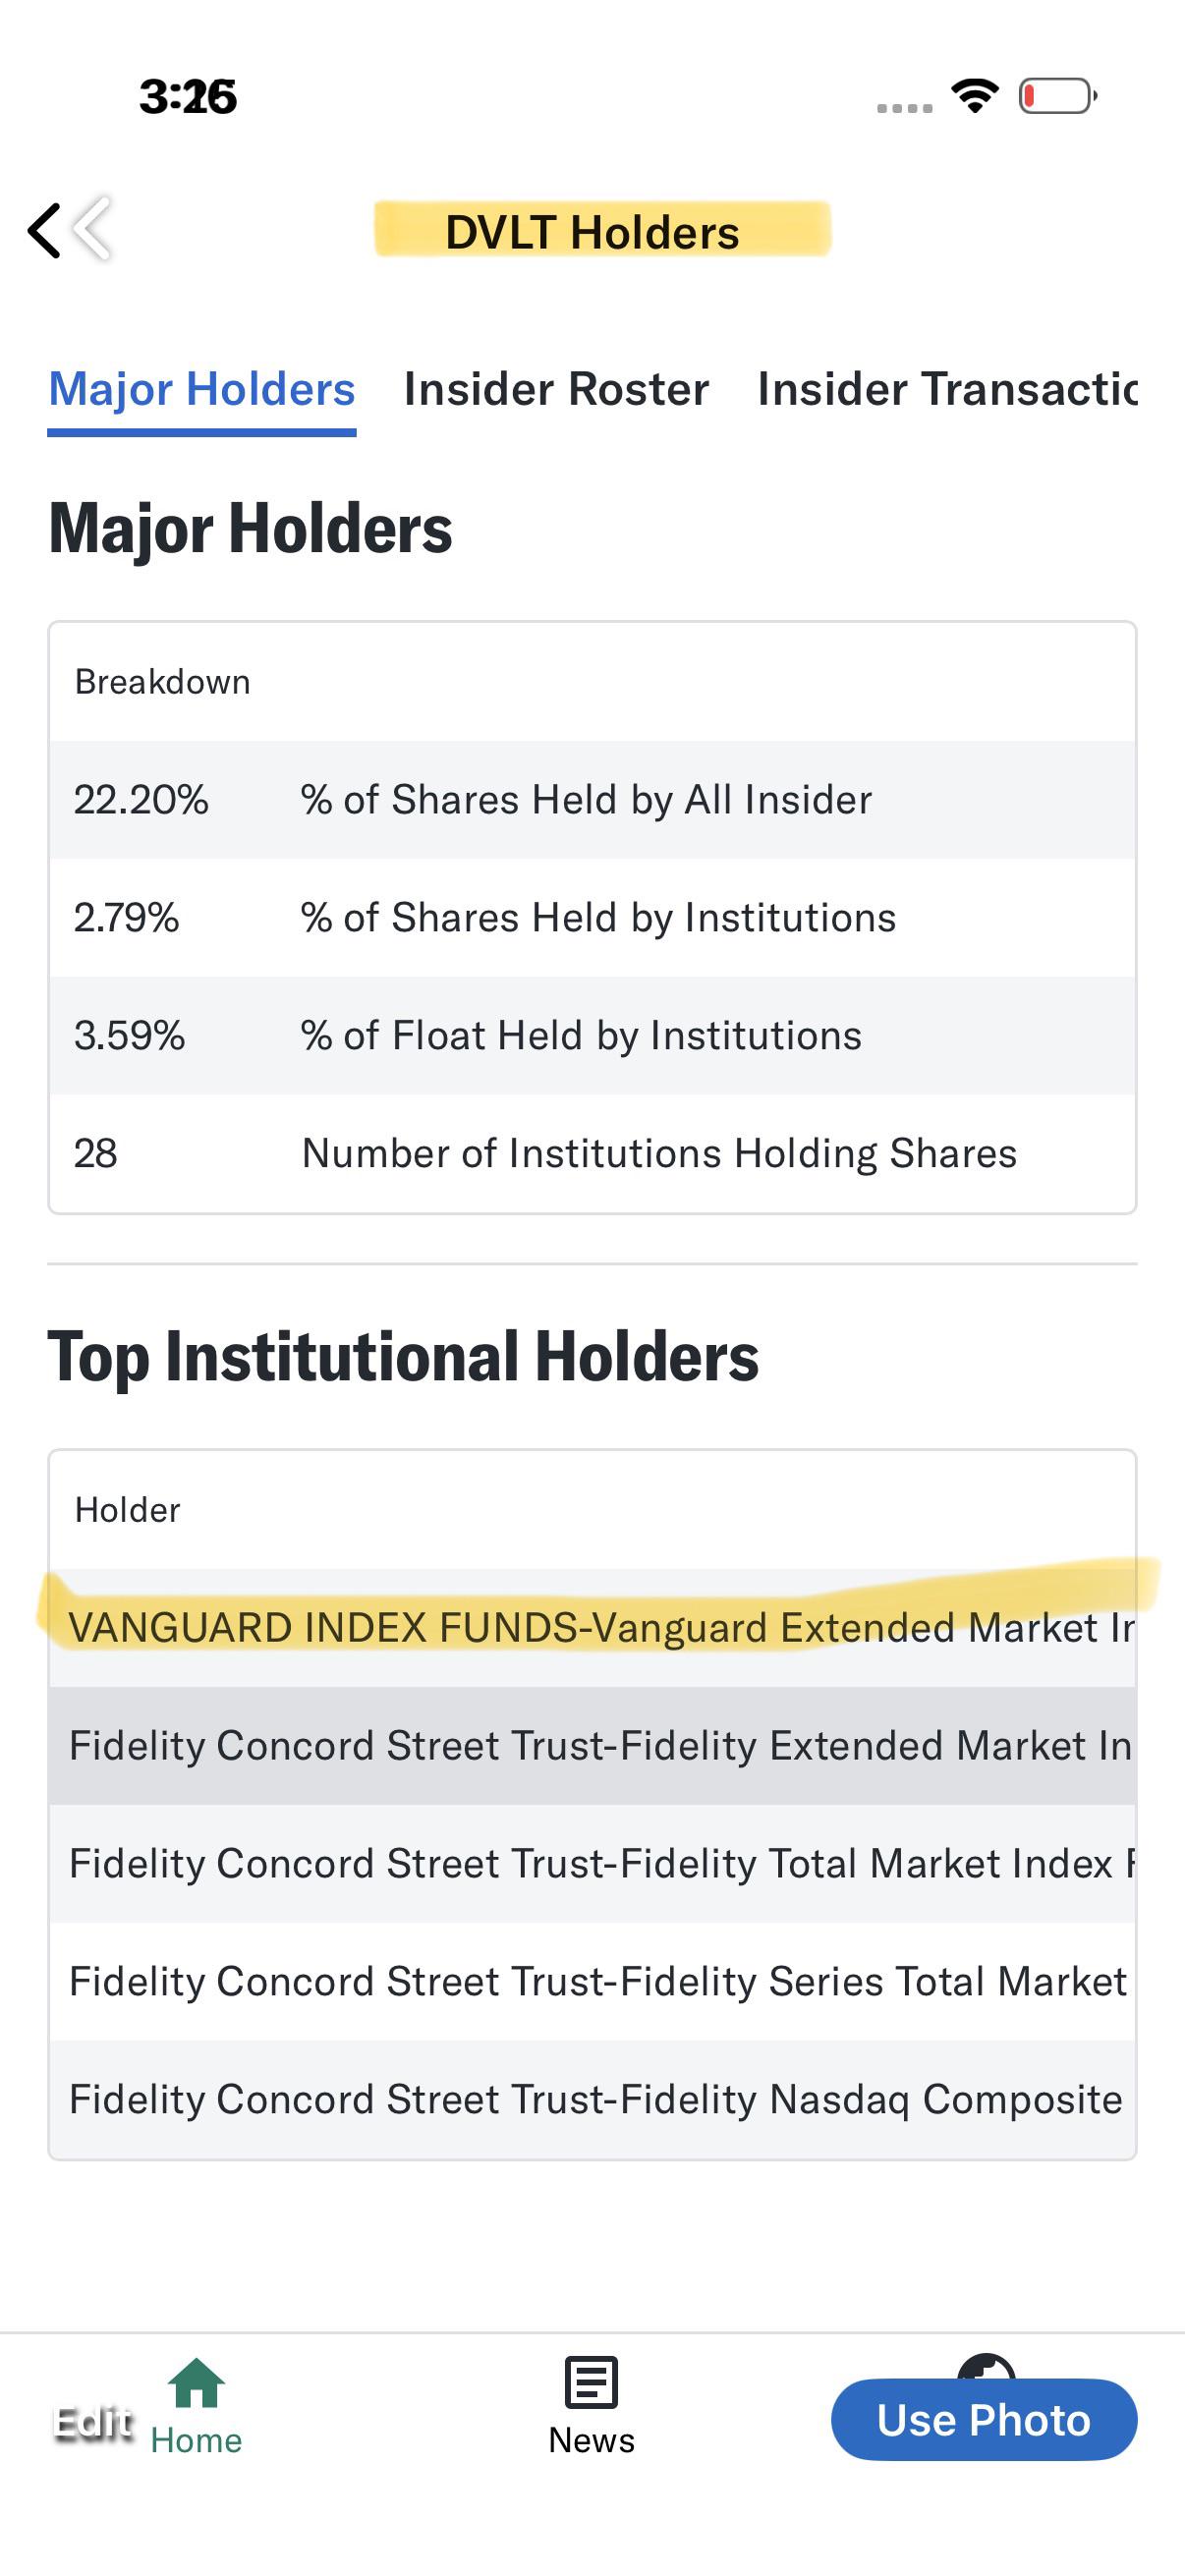Go to Home via house icon
1185x2576 pixels.
tap(197, 2384)
